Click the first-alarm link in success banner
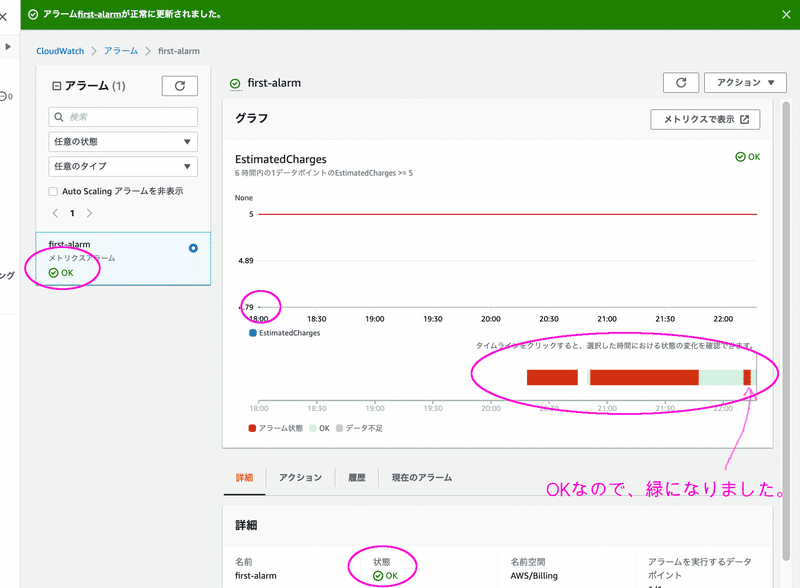The image size is (800, 588). pos(99,14)
